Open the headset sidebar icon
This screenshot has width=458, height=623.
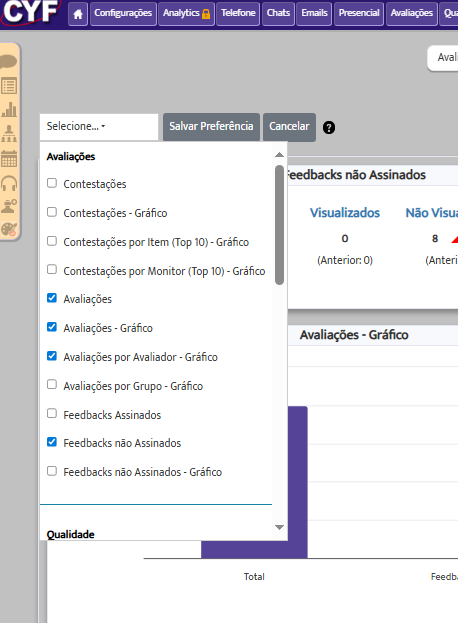(9, 183)
